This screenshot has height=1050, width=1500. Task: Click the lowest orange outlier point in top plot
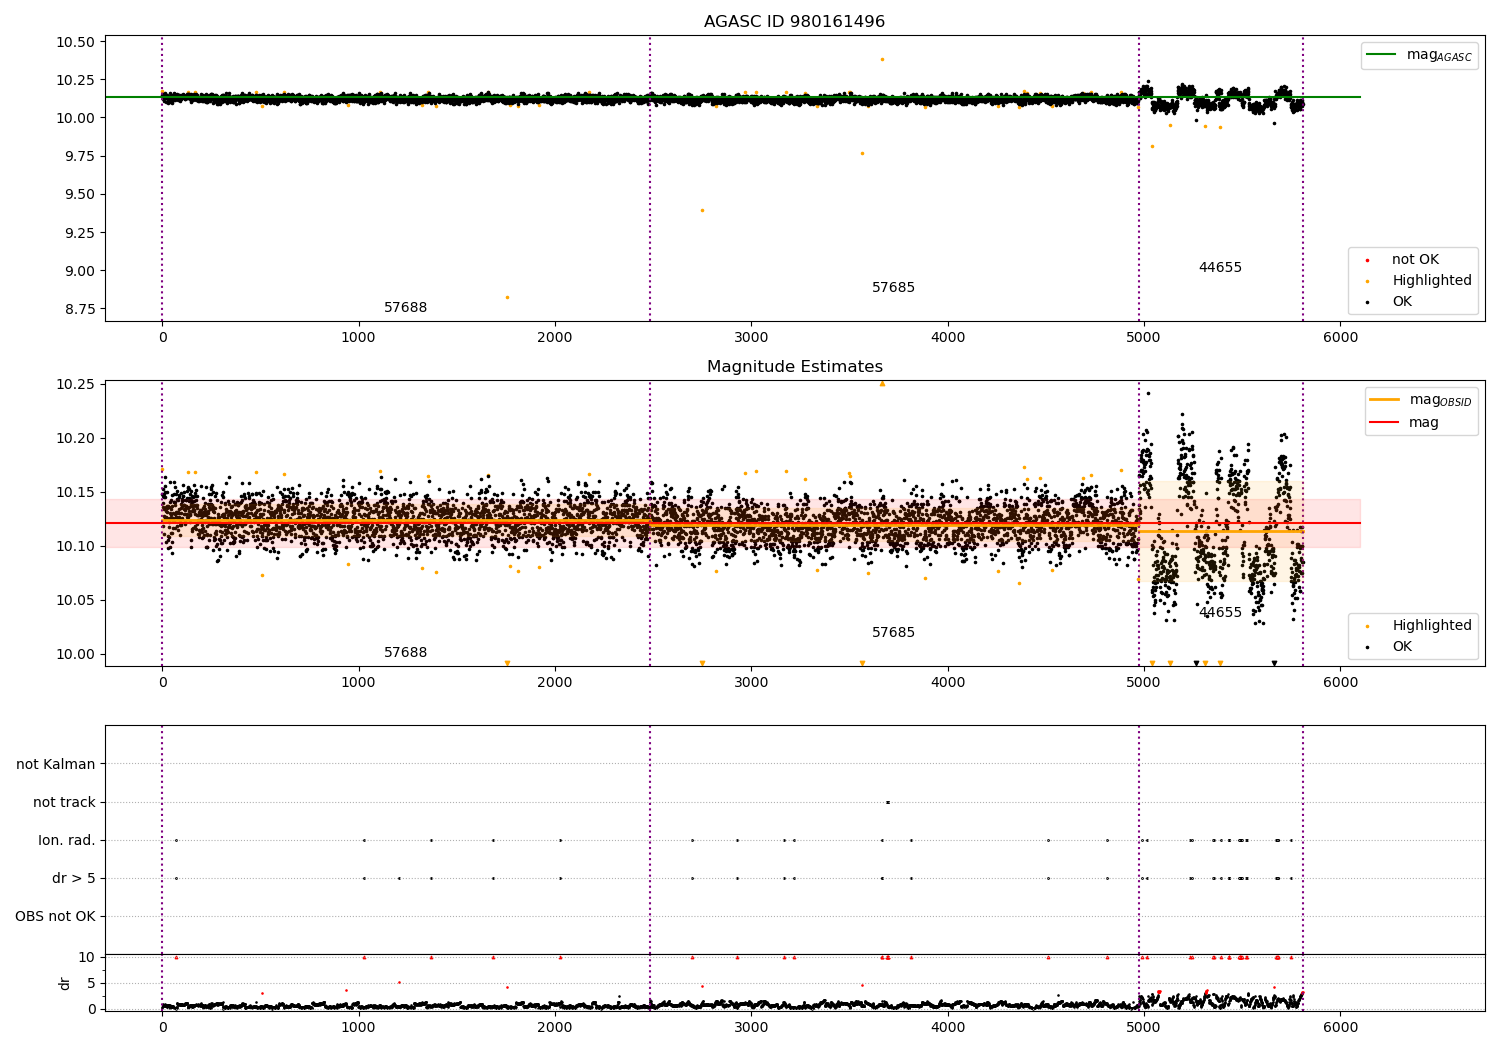(507, 297)
